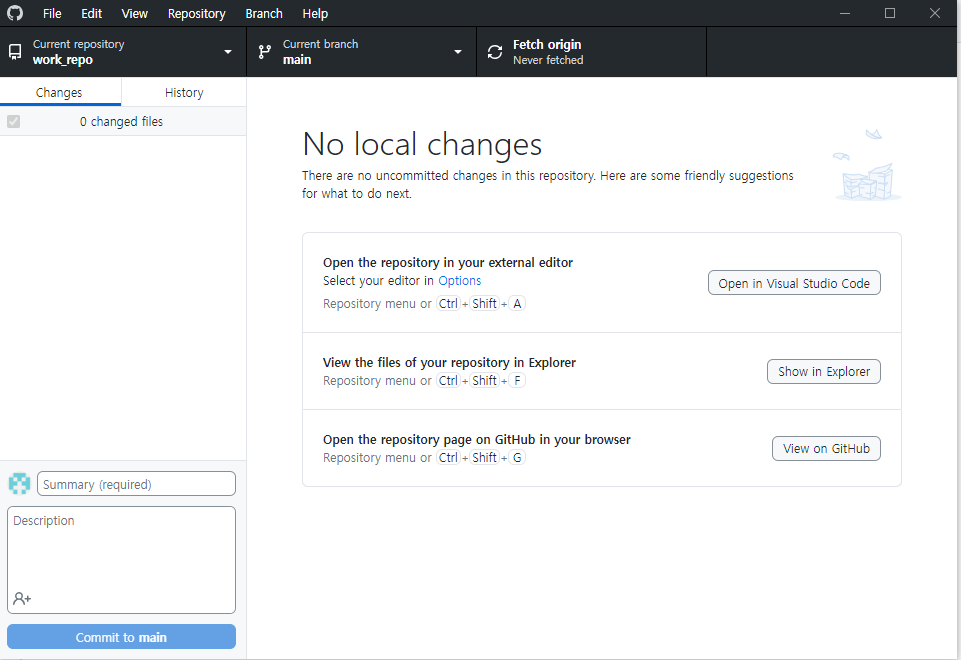Select the Changes tab
Viewport: 961px width, 660px height.
point(59,93)
